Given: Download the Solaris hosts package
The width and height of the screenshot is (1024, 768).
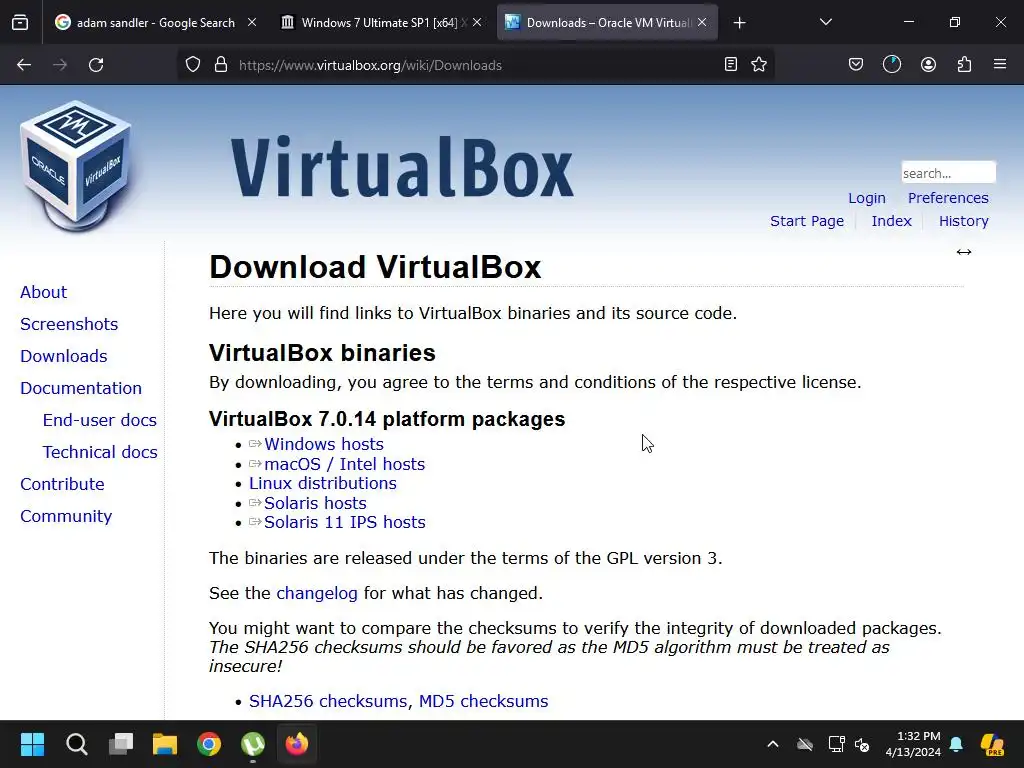Looking at the screenshot, I should (315, 503).
